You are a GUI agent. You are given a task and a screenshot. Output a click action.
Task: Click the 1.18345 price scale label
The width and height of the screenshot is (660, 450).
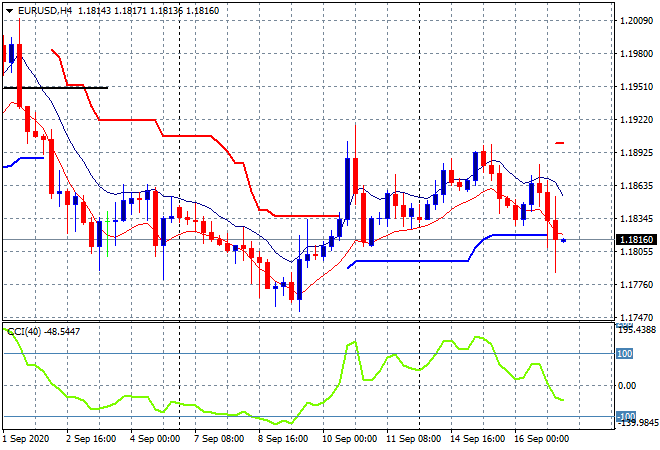[x=637, y=218]
